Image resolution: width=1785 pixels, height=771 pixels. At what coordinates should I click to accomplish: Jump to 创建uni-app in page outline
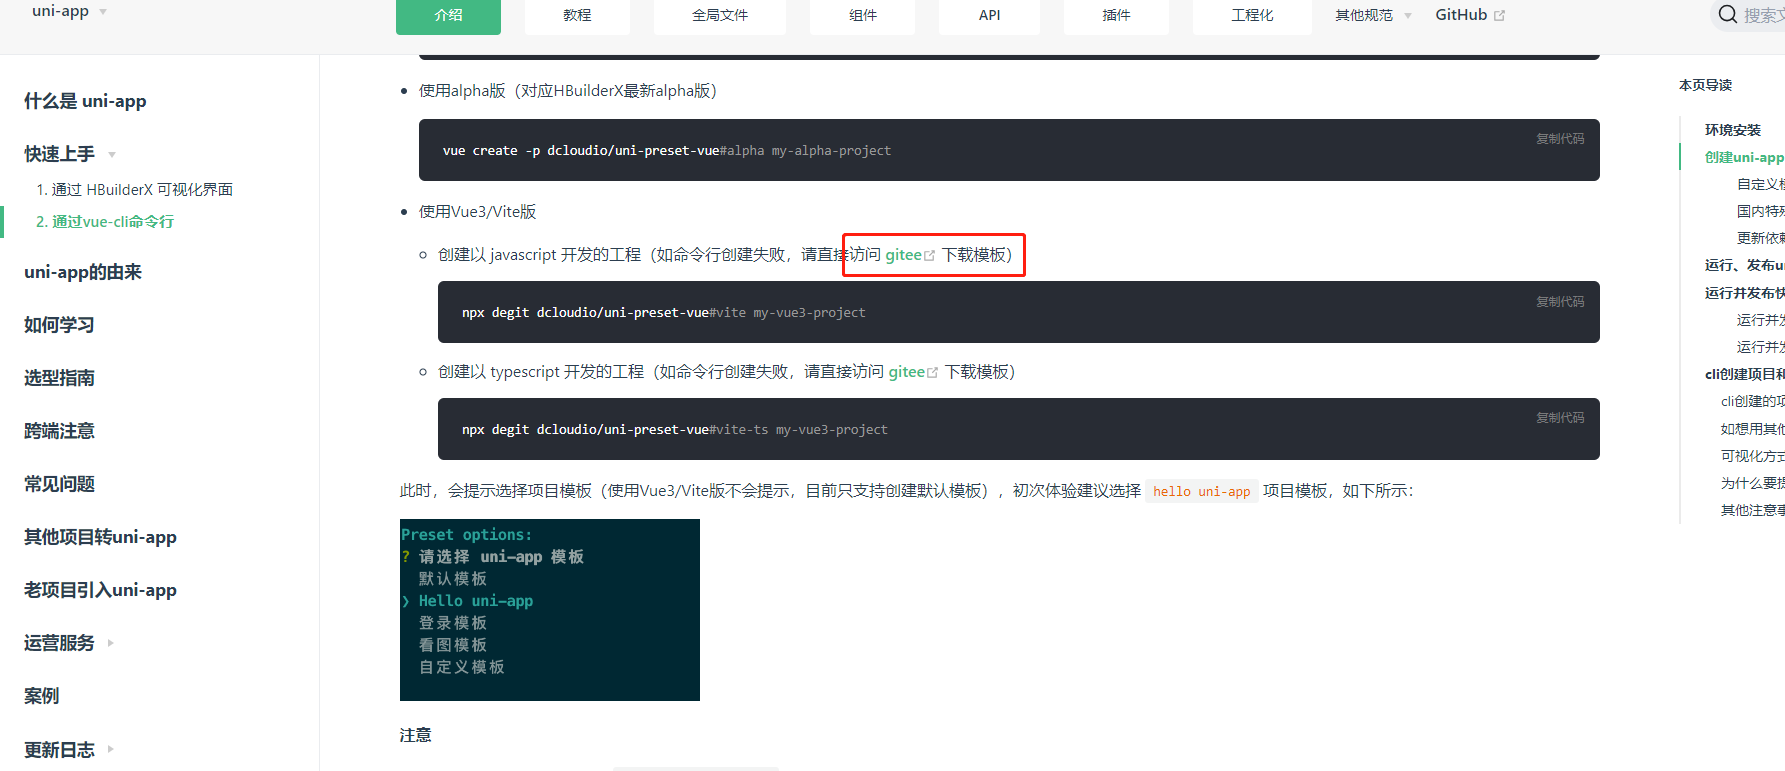coord(1744,157)
